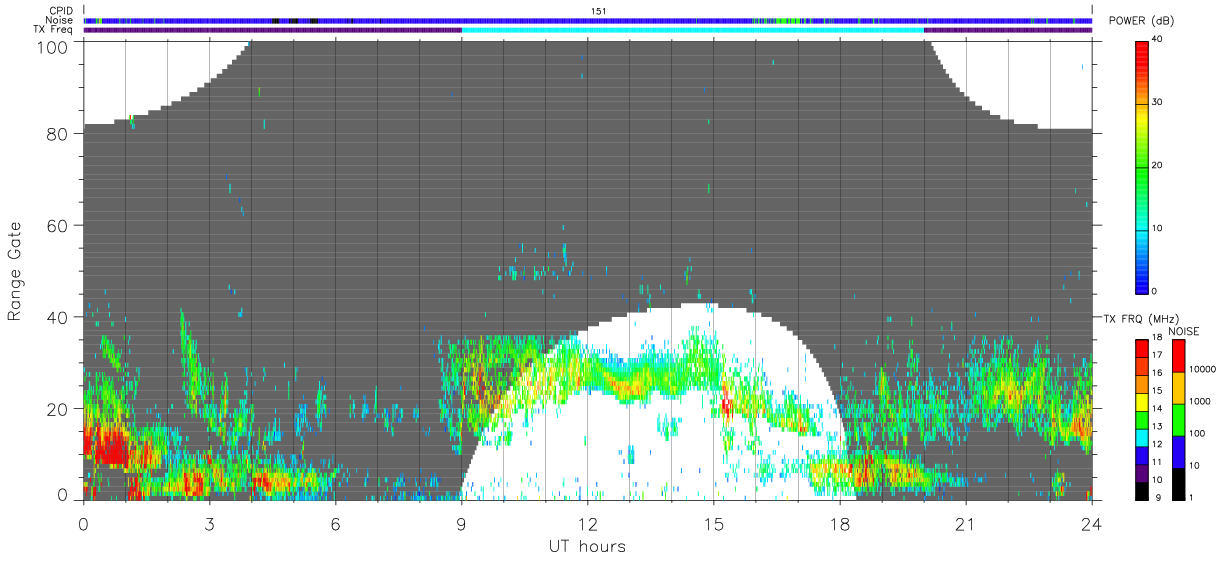The height and width of the screenshot is (567, 1228).
Task: Click the '14' label on the TX FRQ scale
Action: coord(1157,408)
